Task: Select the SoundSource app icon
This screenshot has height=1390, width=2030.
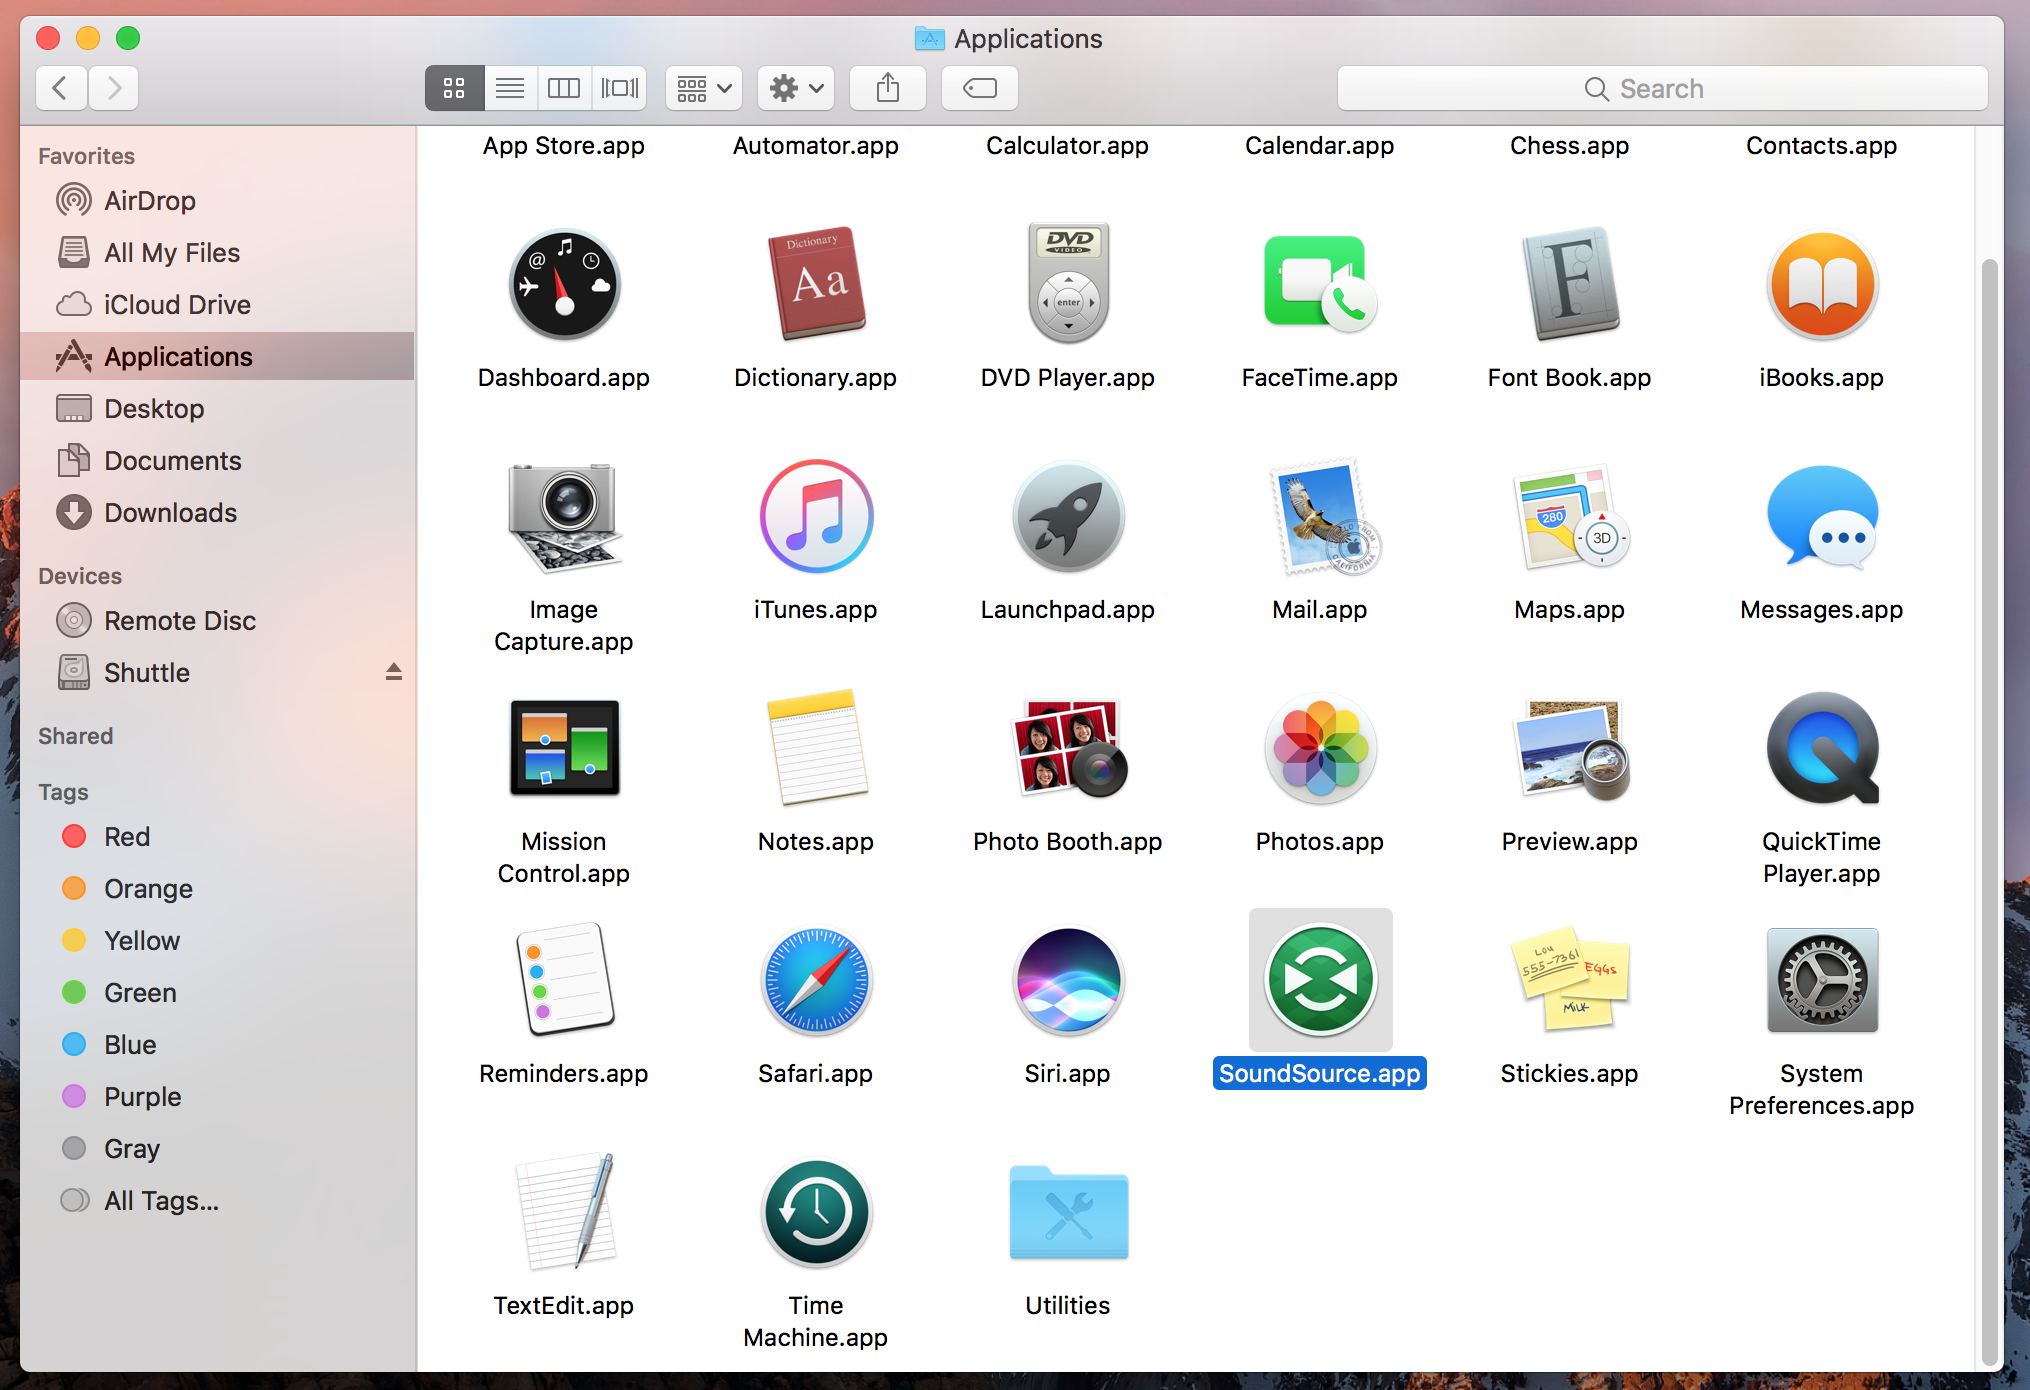Action: [x=1320, y=980]
